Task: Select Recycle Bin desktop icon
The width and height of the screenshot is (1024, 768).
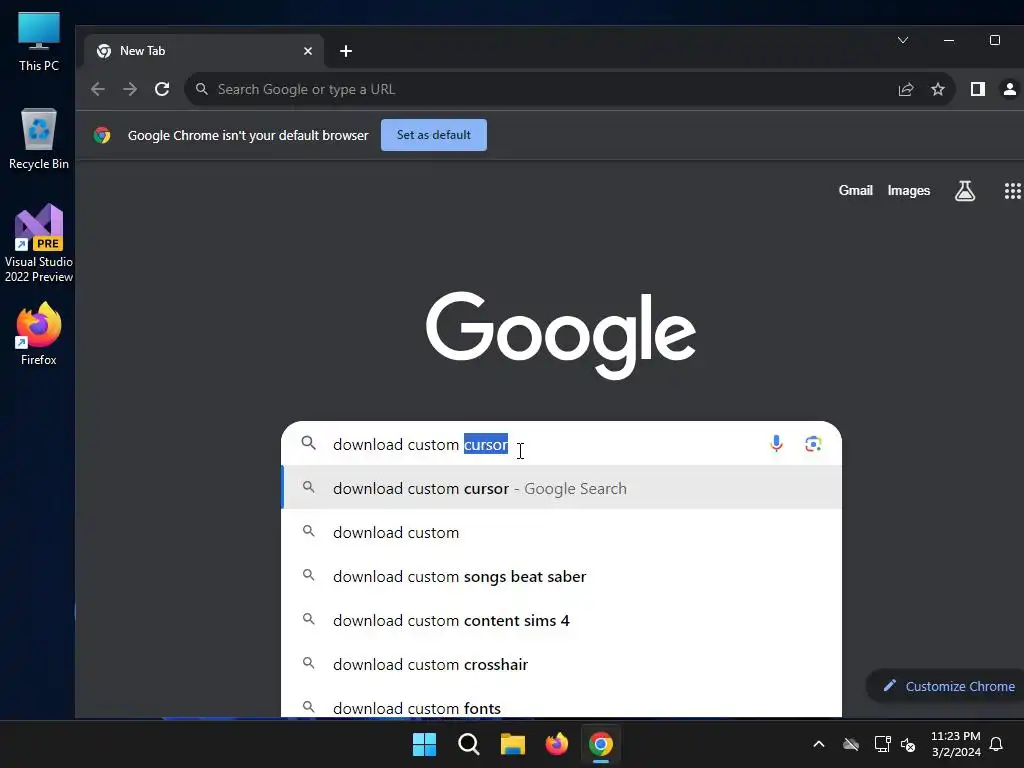Action: coord(39,139)
